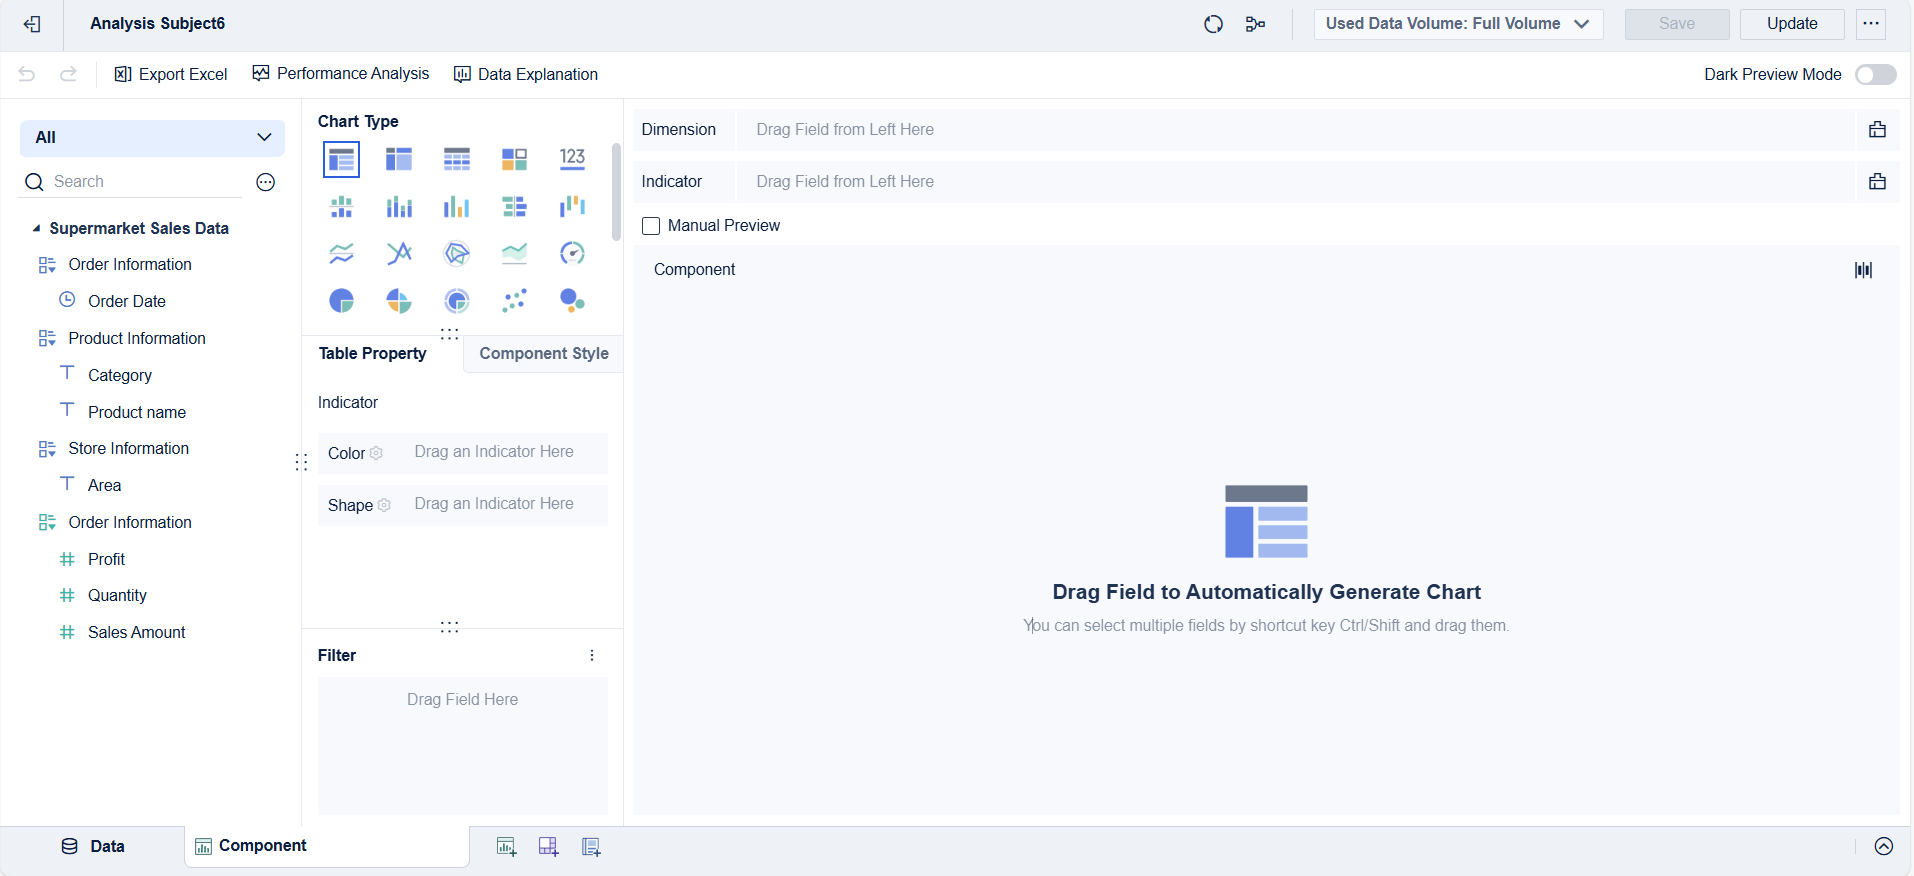Choose the color block table chart type
Viewport: 1914px width, 876px height.
[514, 159]
